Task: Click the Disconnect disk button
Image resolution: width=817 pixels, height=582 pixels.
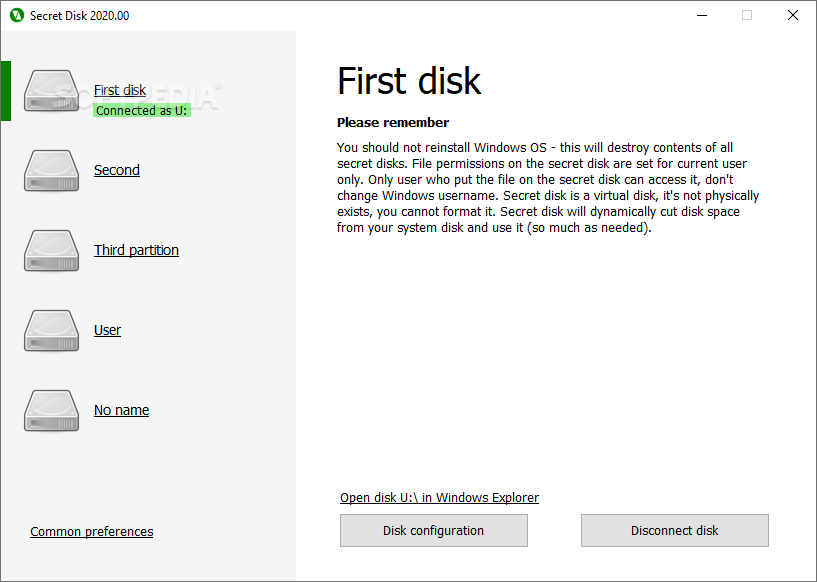Action: 675,530
